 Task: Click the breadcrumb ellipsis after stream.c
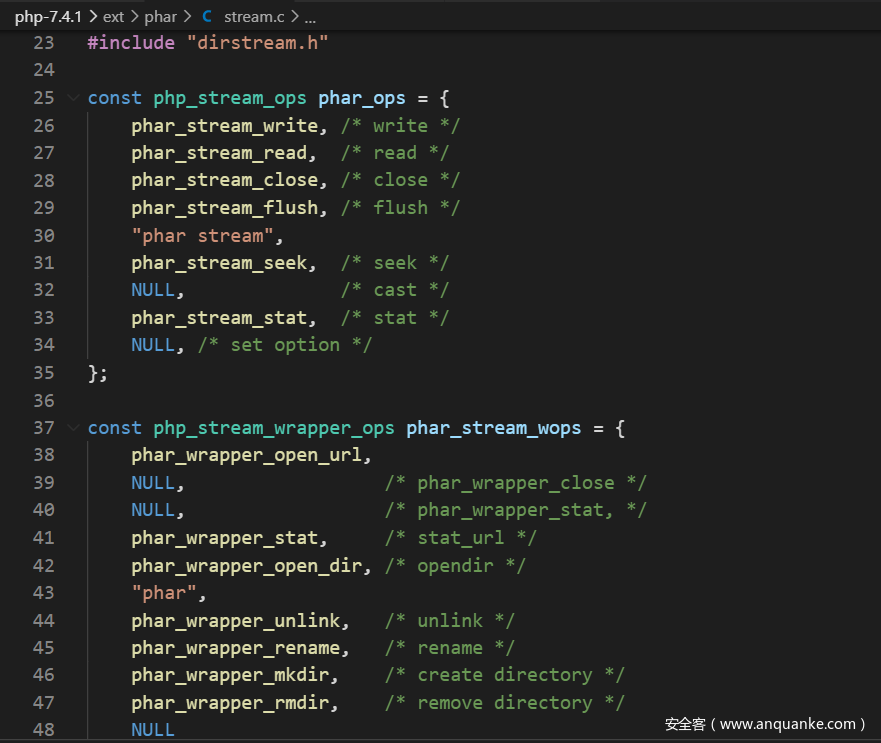tap(310, 17)
